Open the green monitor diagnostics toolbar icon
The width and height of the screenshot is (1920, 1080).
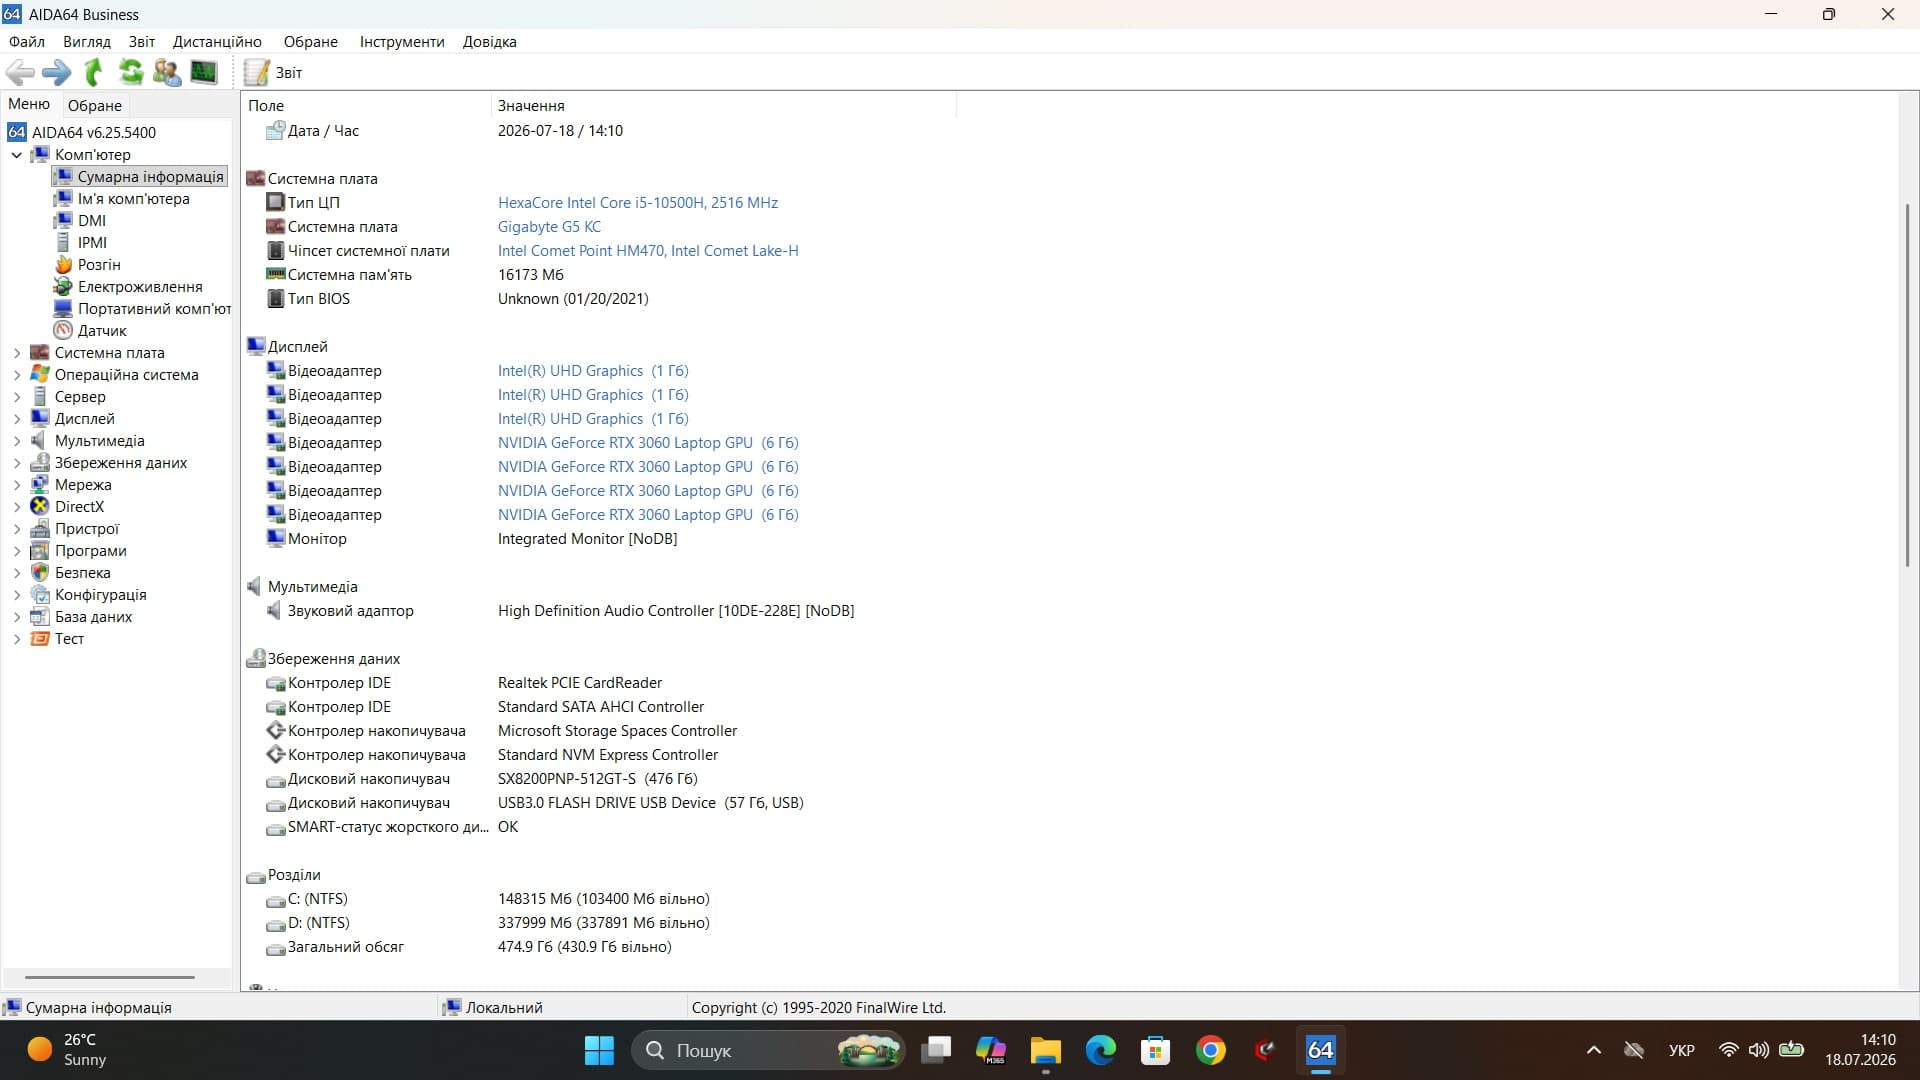(204, 72)
